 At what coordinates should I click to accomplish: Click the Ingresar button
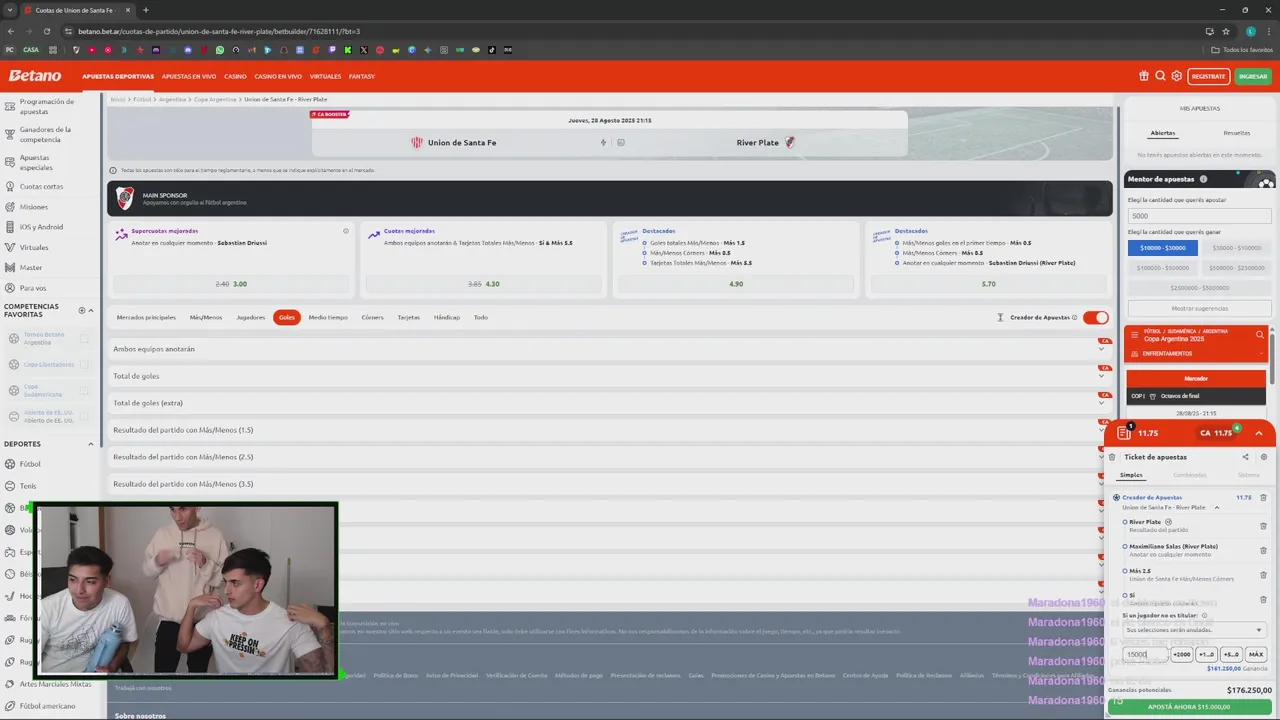pyautogui.click(x=1253, y=76)
